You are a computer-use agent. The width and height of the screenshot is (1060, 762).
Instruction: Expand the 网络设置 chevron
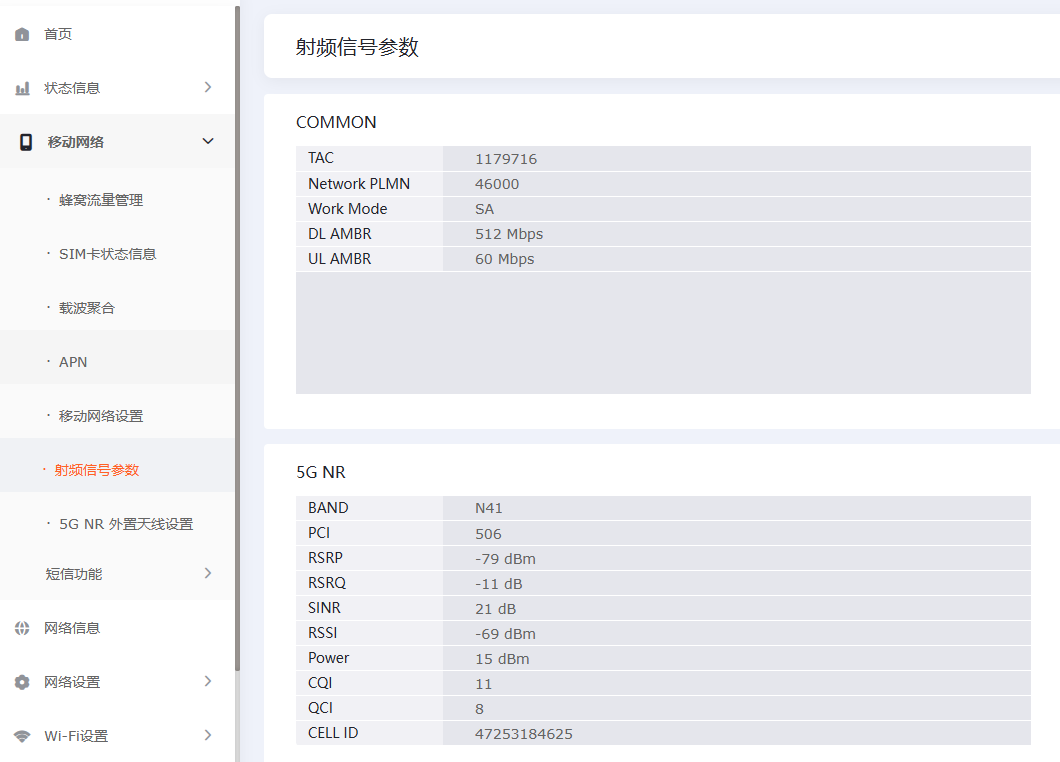tap(208, 681)
